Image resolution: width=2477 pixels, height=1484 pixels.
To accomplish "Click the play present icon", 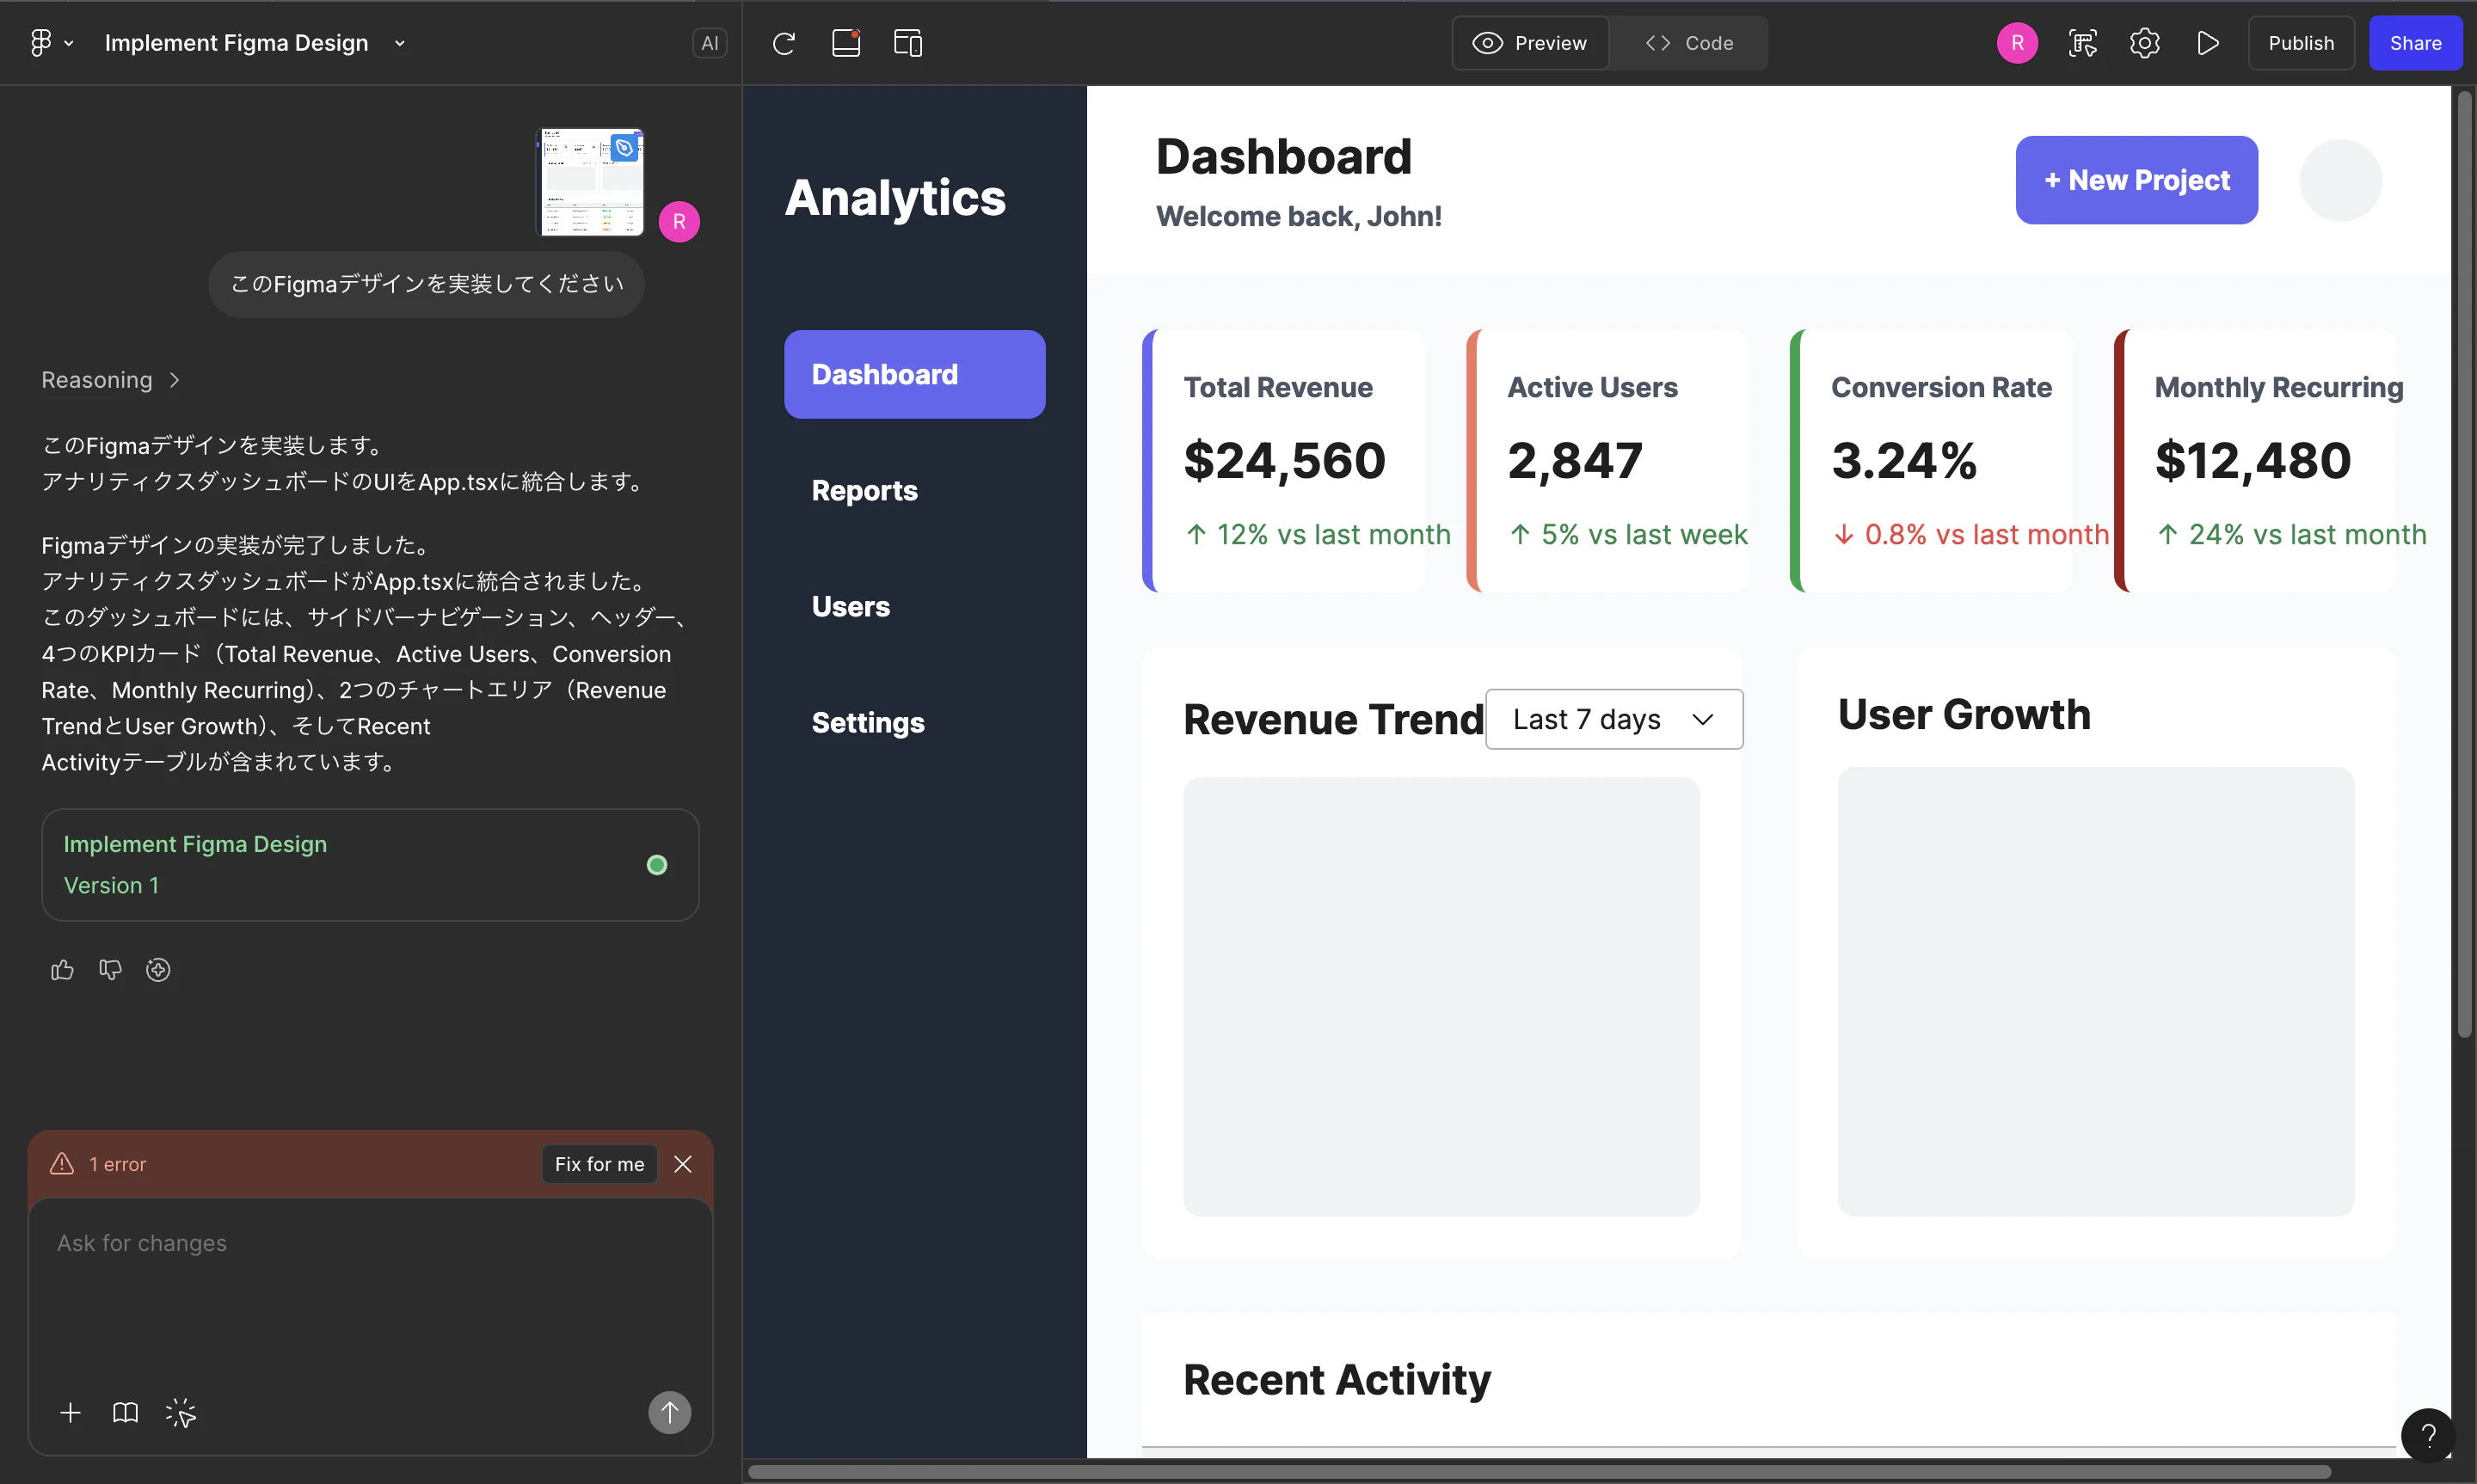I will 2208,43.
